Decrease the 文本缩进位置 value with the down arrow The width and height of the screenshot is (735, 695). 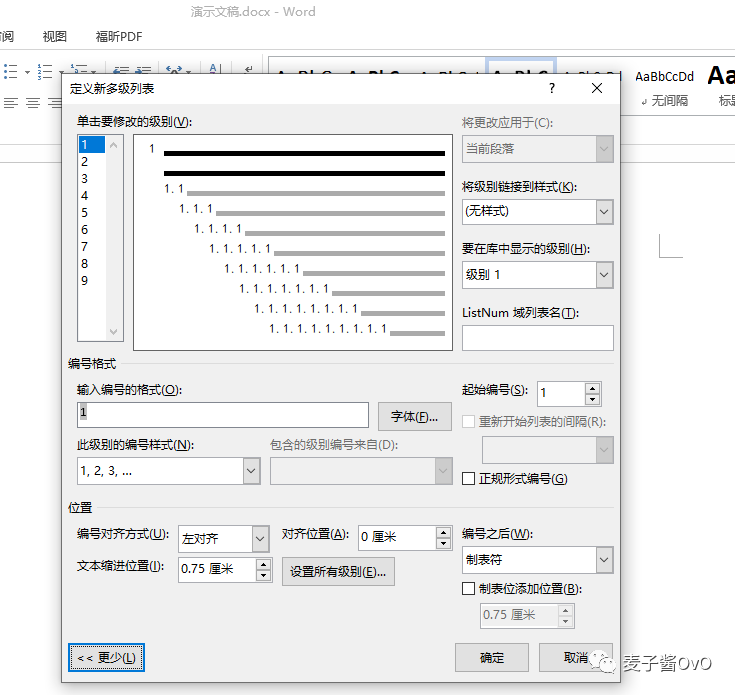(263, 575)
